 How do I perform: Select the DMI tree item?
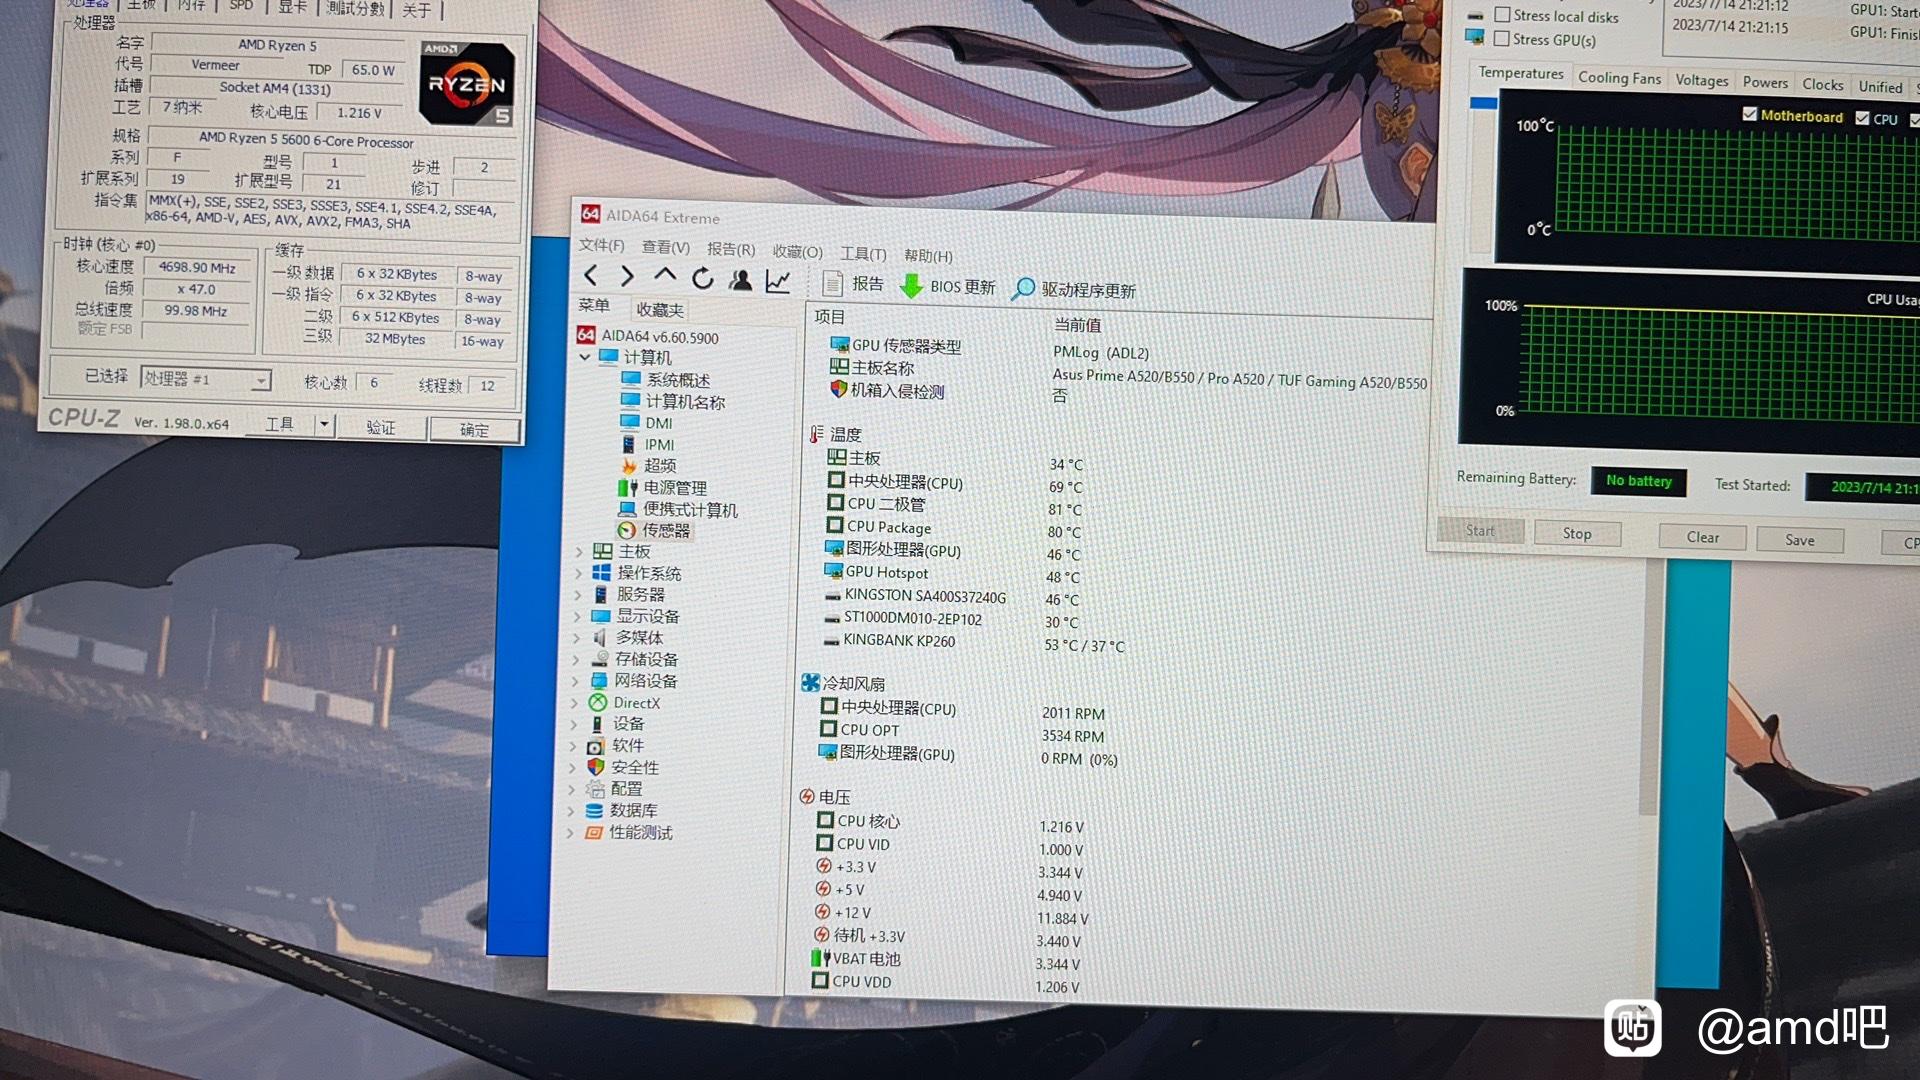[647, 422]
